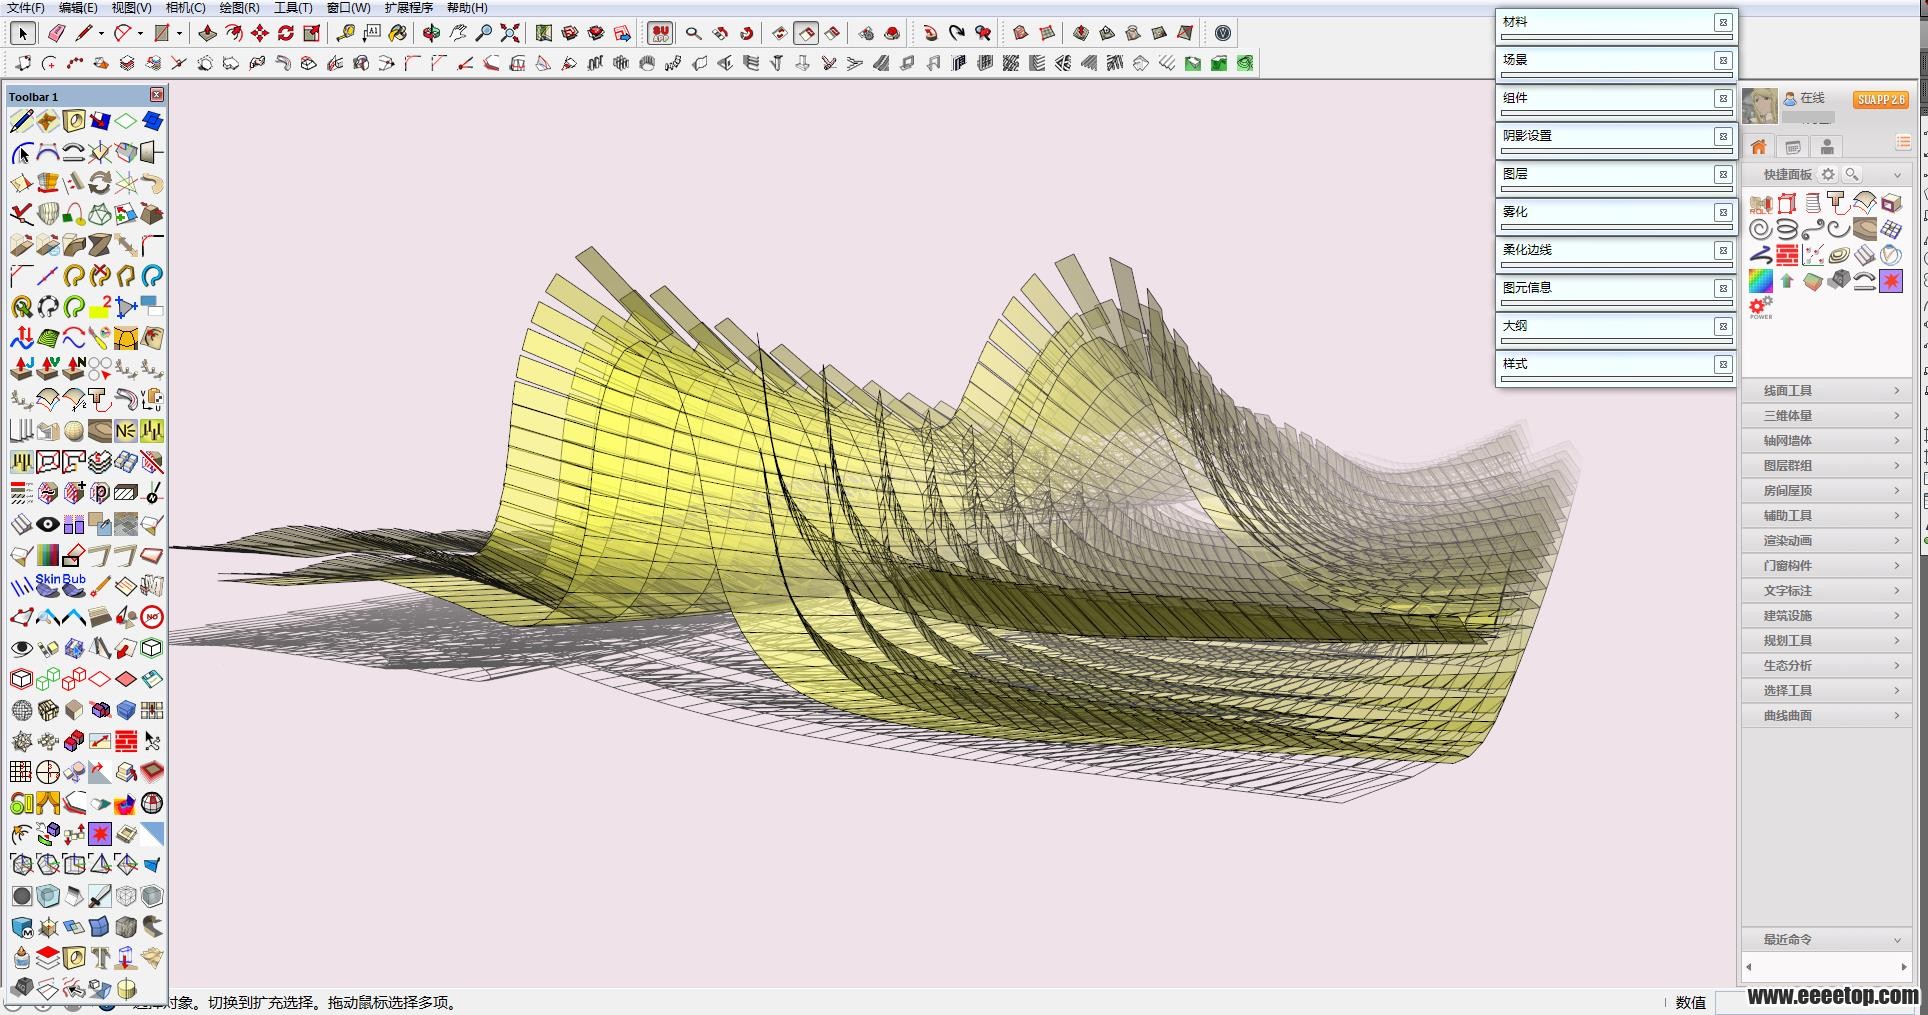Open the 相机(C) menu
1928x1015 pixels.
coord(185,7)
